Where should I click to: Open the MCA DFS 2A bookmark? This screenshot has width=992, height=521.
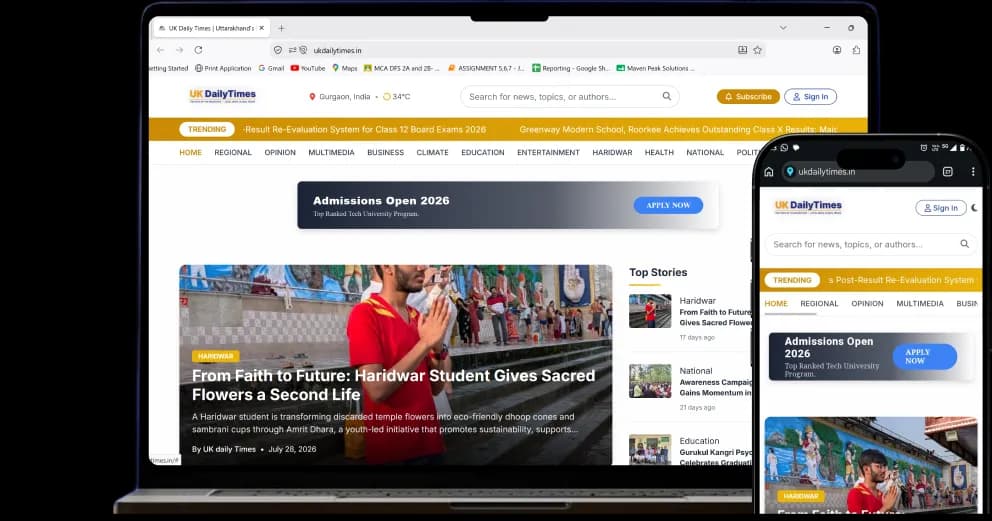(401, 68)
